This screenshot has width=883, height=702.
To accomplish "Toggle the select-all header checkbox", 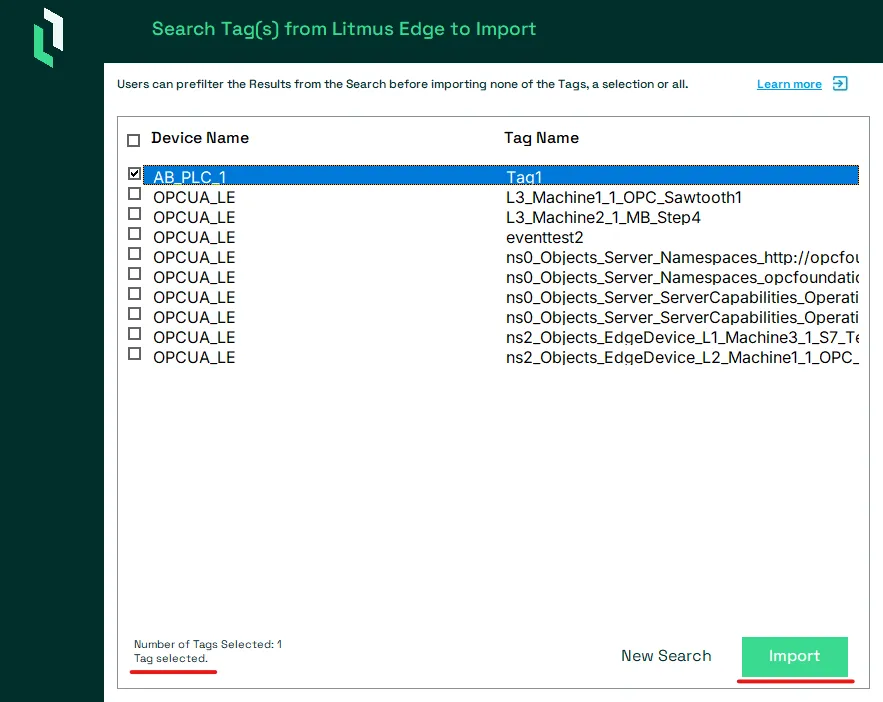I will pos(133,140).
